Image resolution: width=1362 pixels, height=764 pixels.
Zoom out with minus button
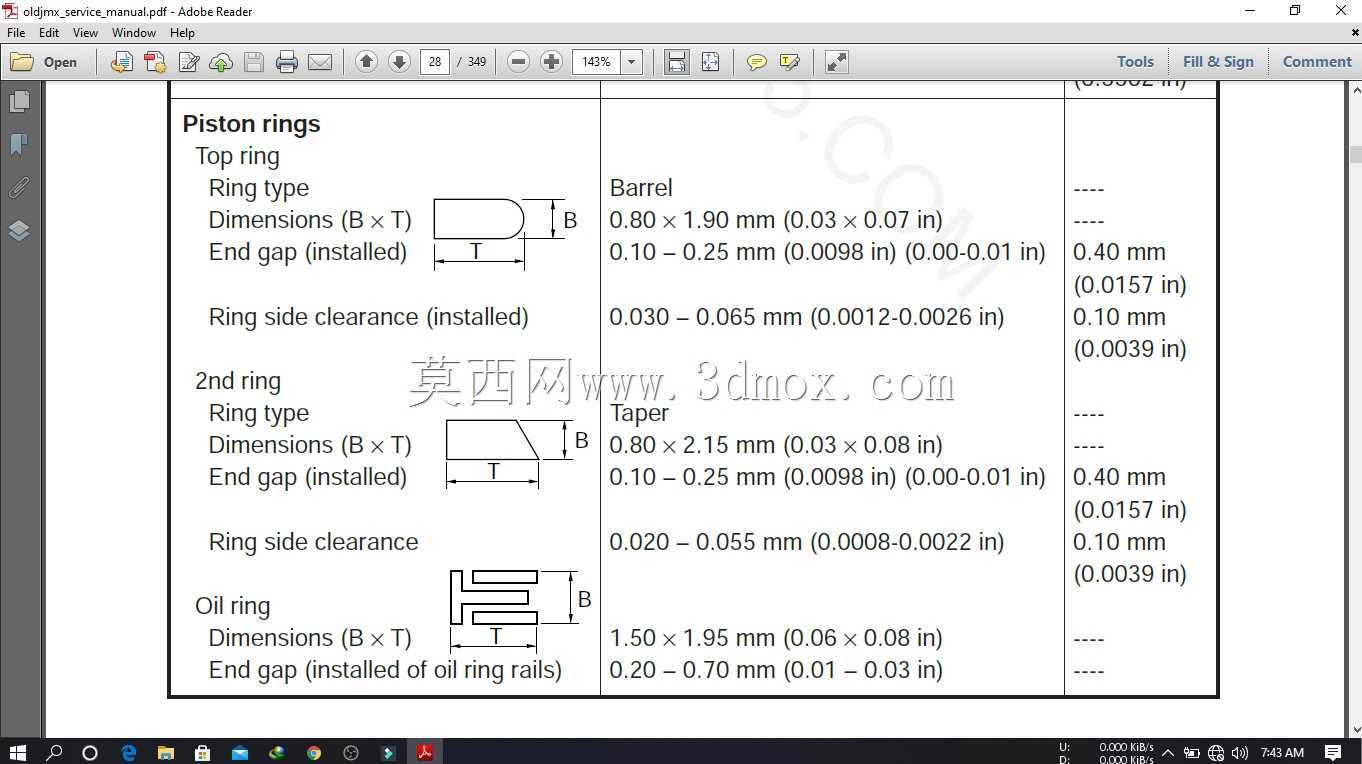518,62
